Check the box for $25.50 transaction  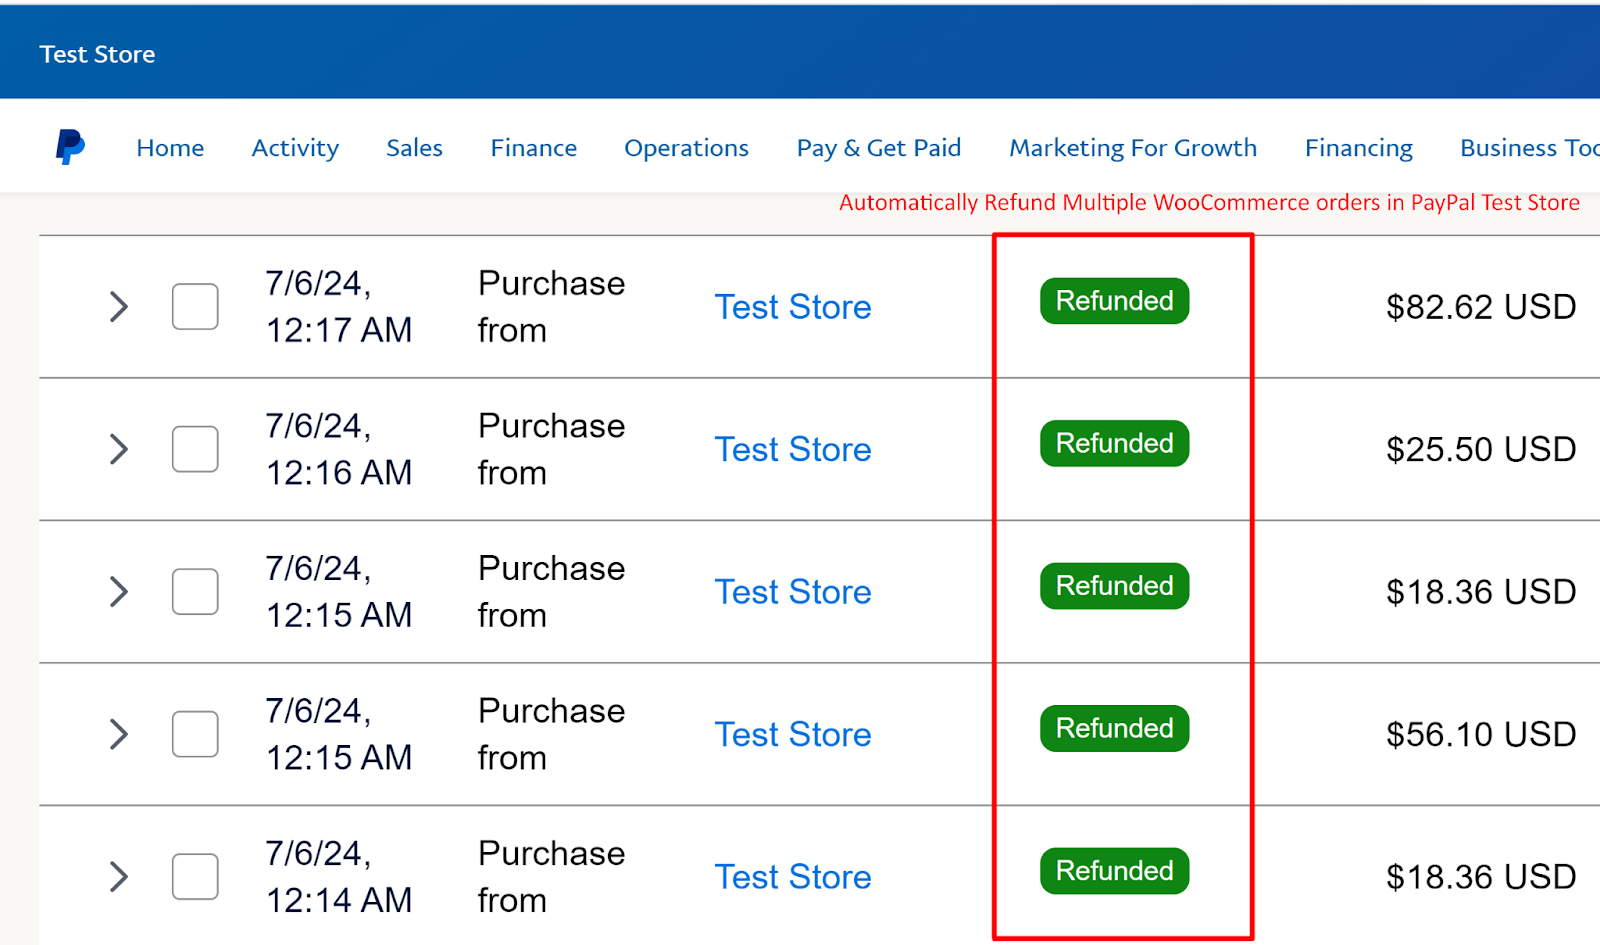pos(195,449)
